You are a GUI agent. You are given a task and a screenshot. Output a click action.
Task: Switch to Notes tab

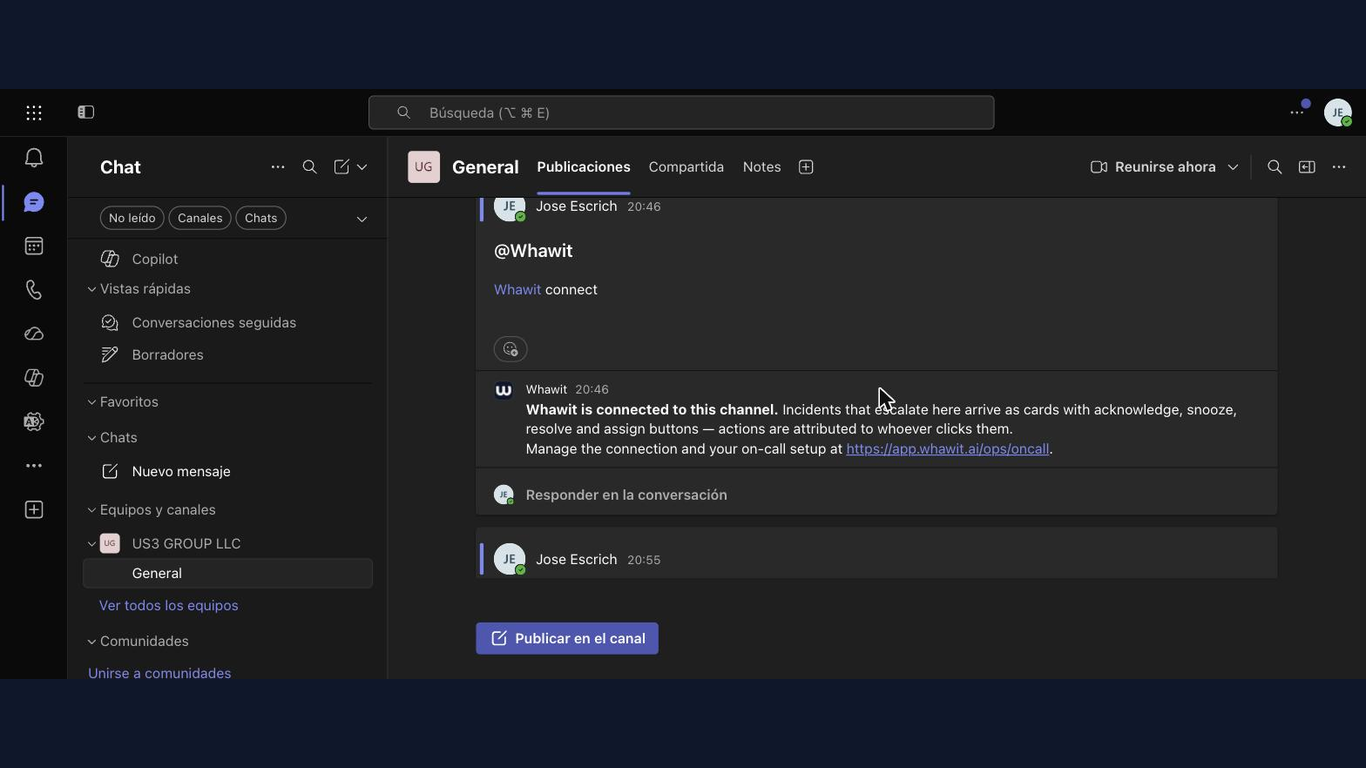[762, 167]
